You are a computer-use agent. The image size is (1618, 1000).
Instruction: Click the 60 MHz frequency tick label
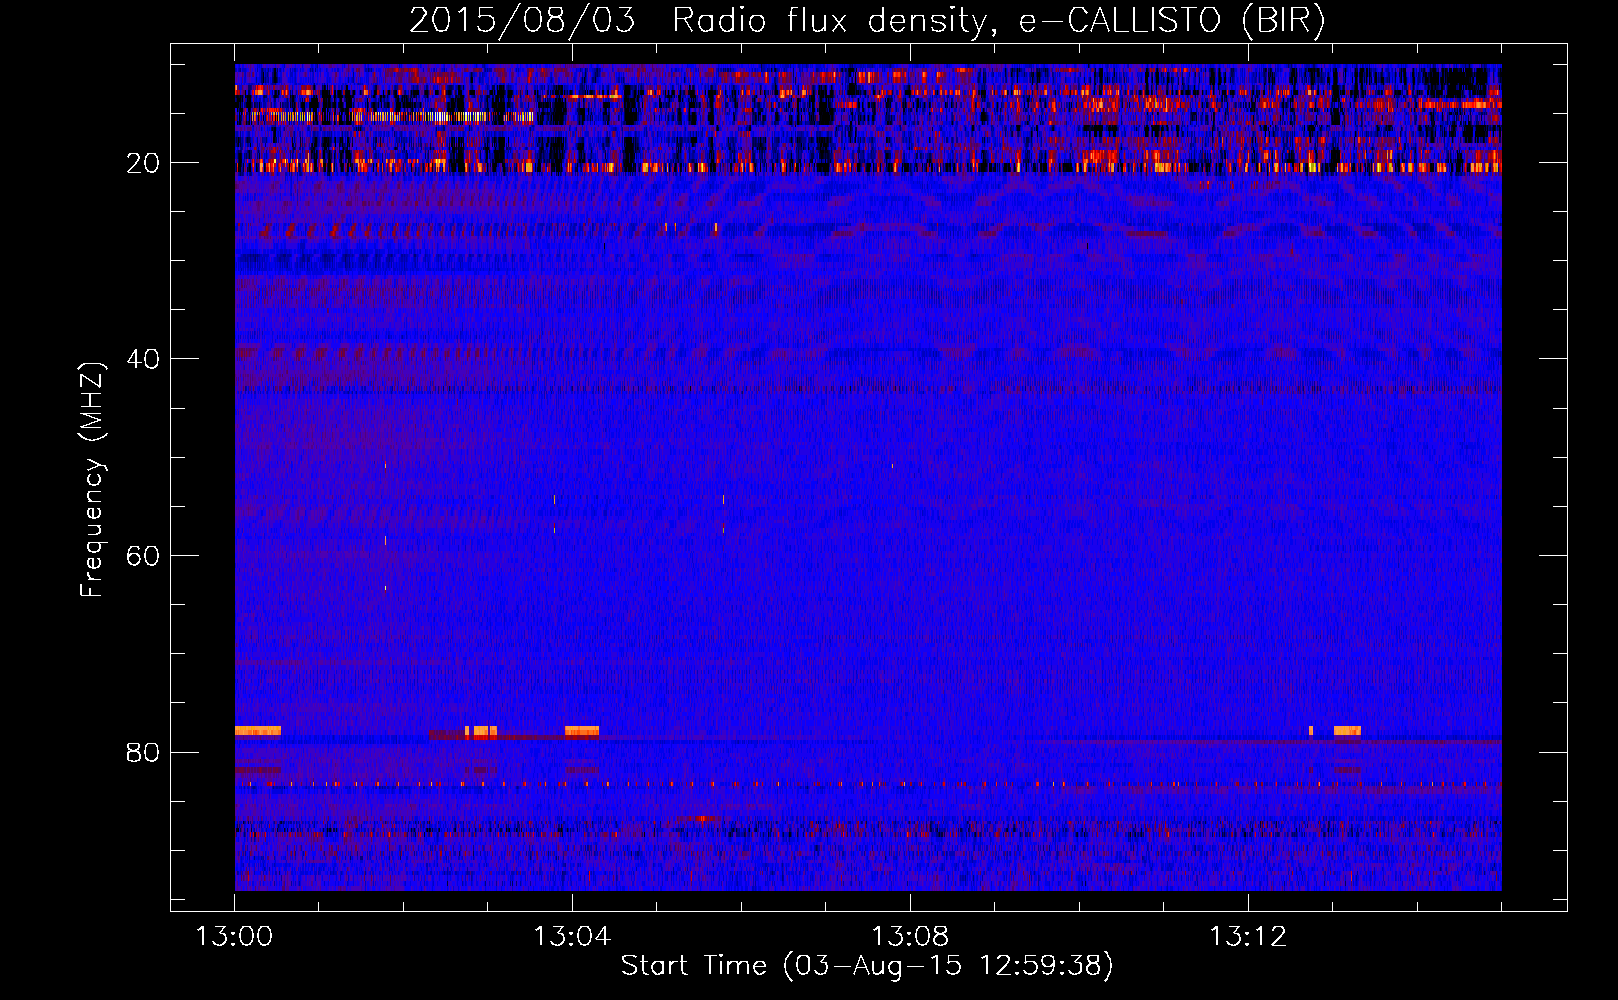144,556
